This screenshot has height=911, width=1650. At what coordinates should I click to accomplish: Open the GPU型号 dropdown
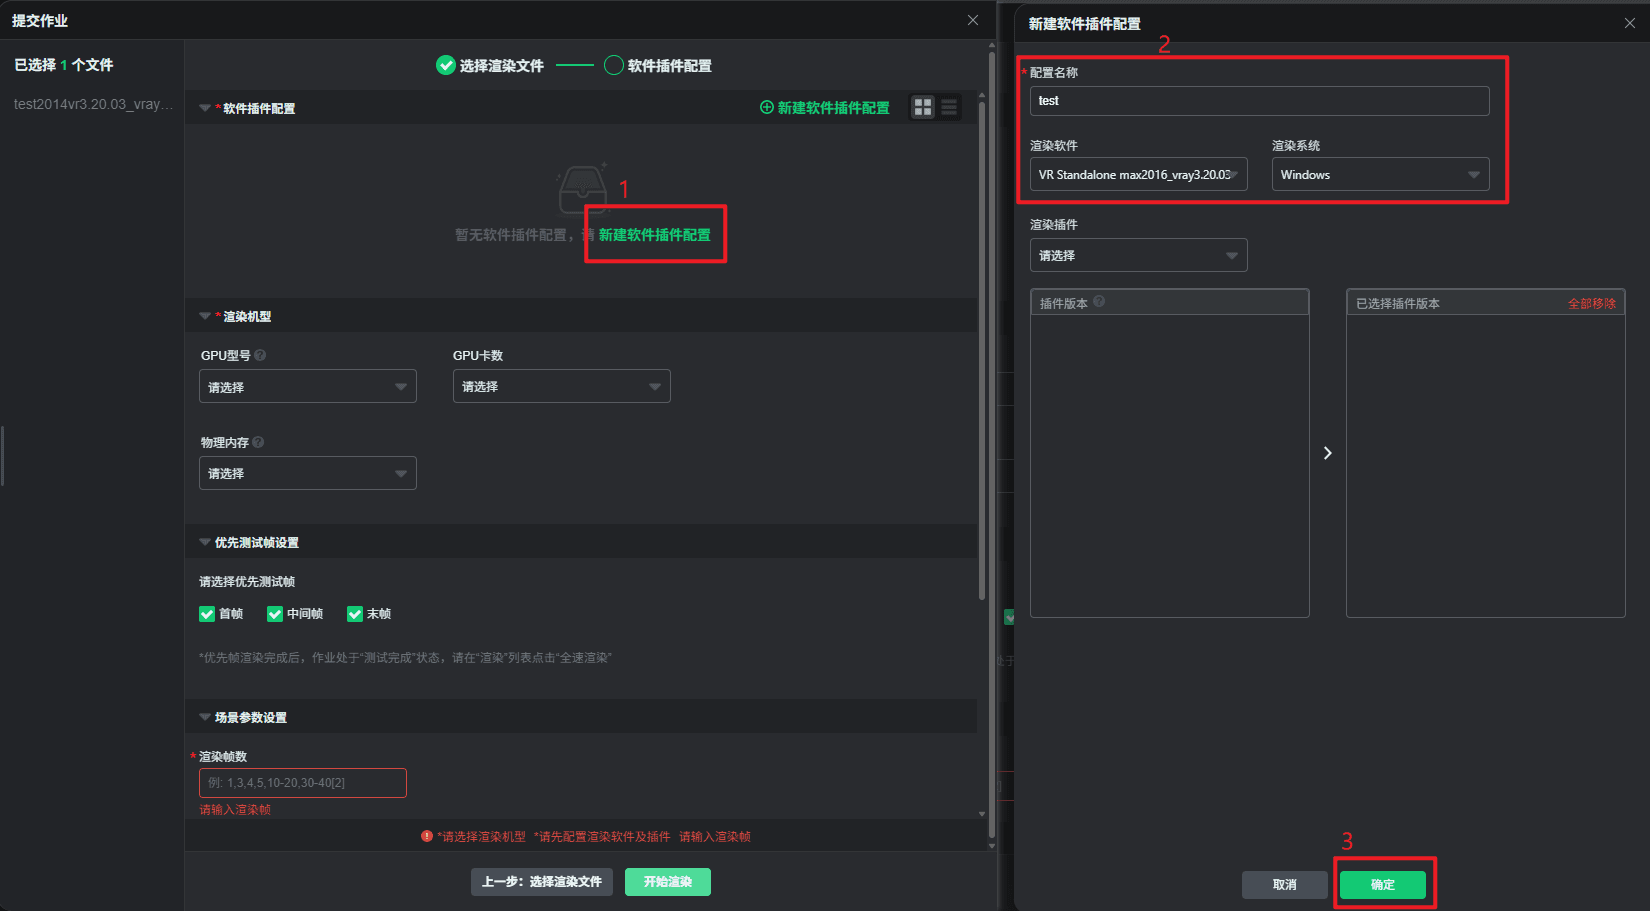(x=307, y=387)
